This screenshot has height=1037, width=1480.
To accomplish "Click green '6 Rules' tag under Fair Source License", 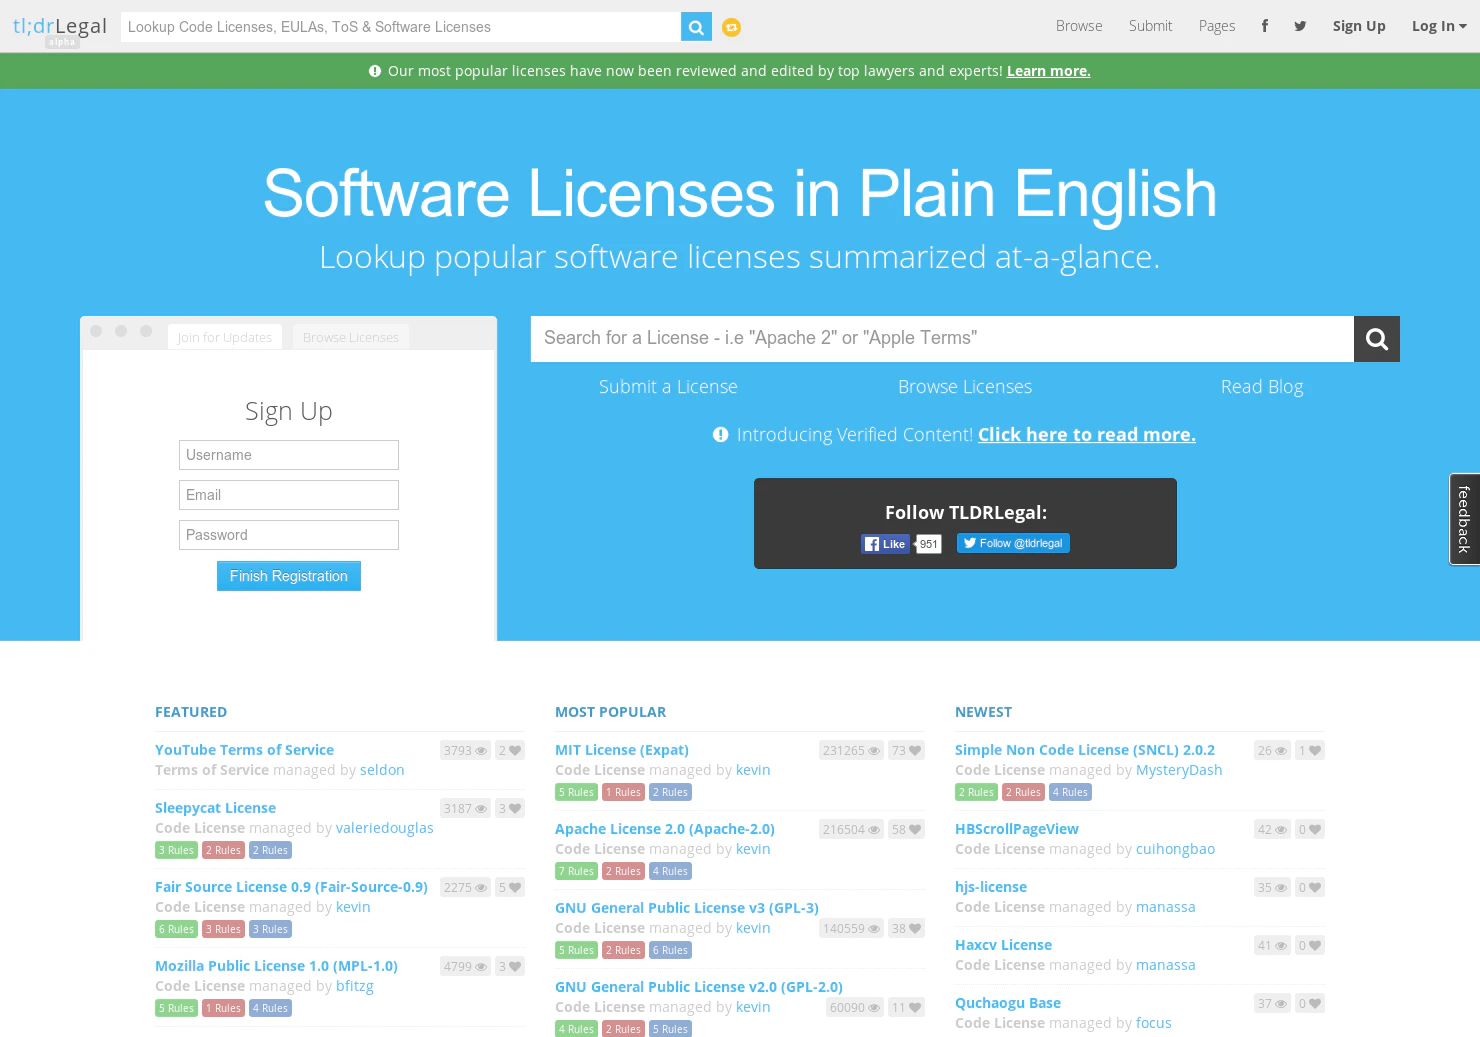I will [177, 929].
